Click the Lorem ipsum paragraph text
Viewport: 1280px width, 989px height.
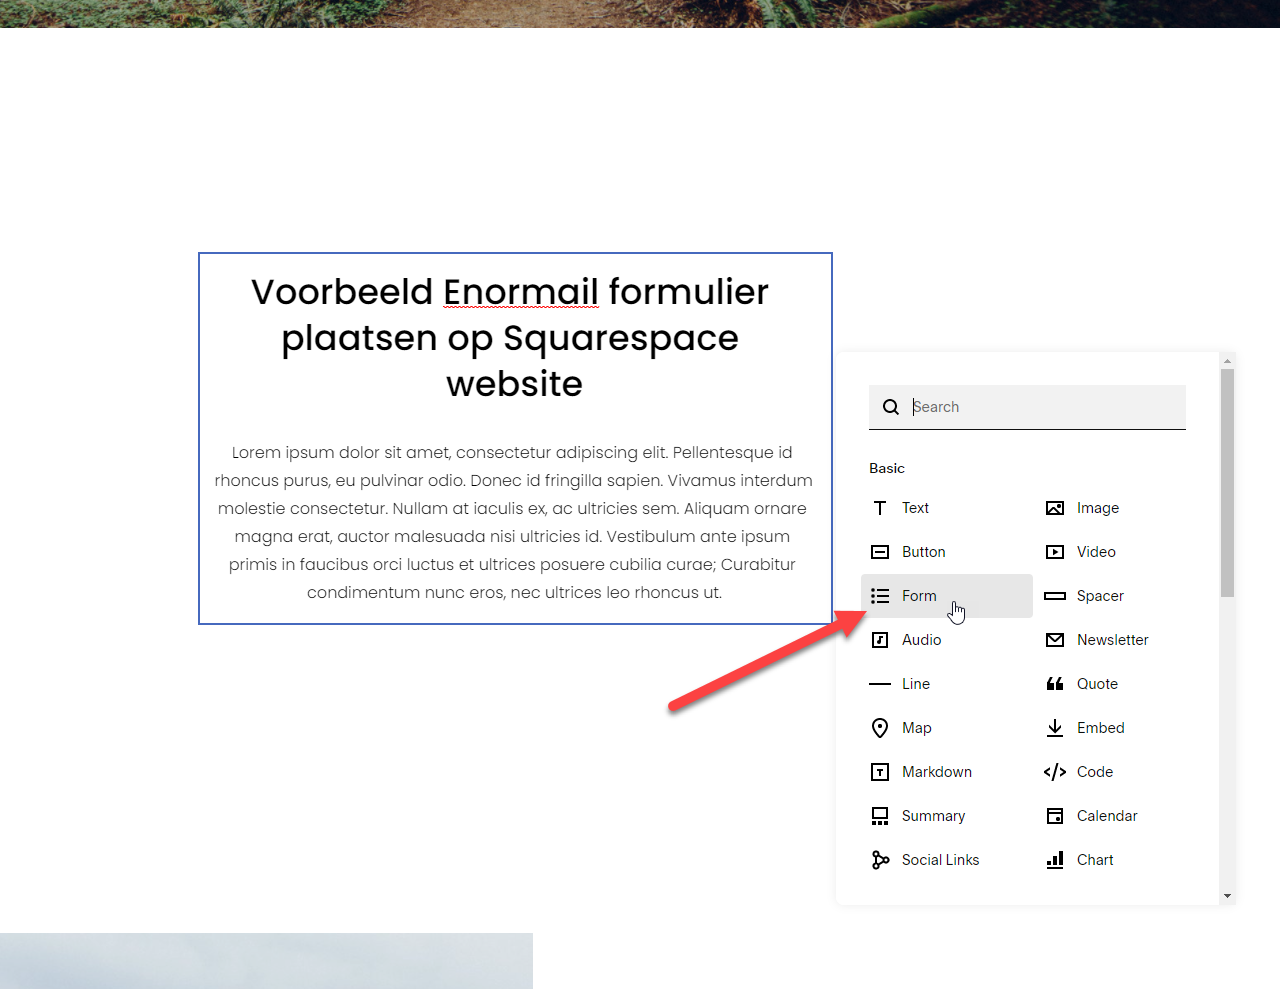point(514,522)
